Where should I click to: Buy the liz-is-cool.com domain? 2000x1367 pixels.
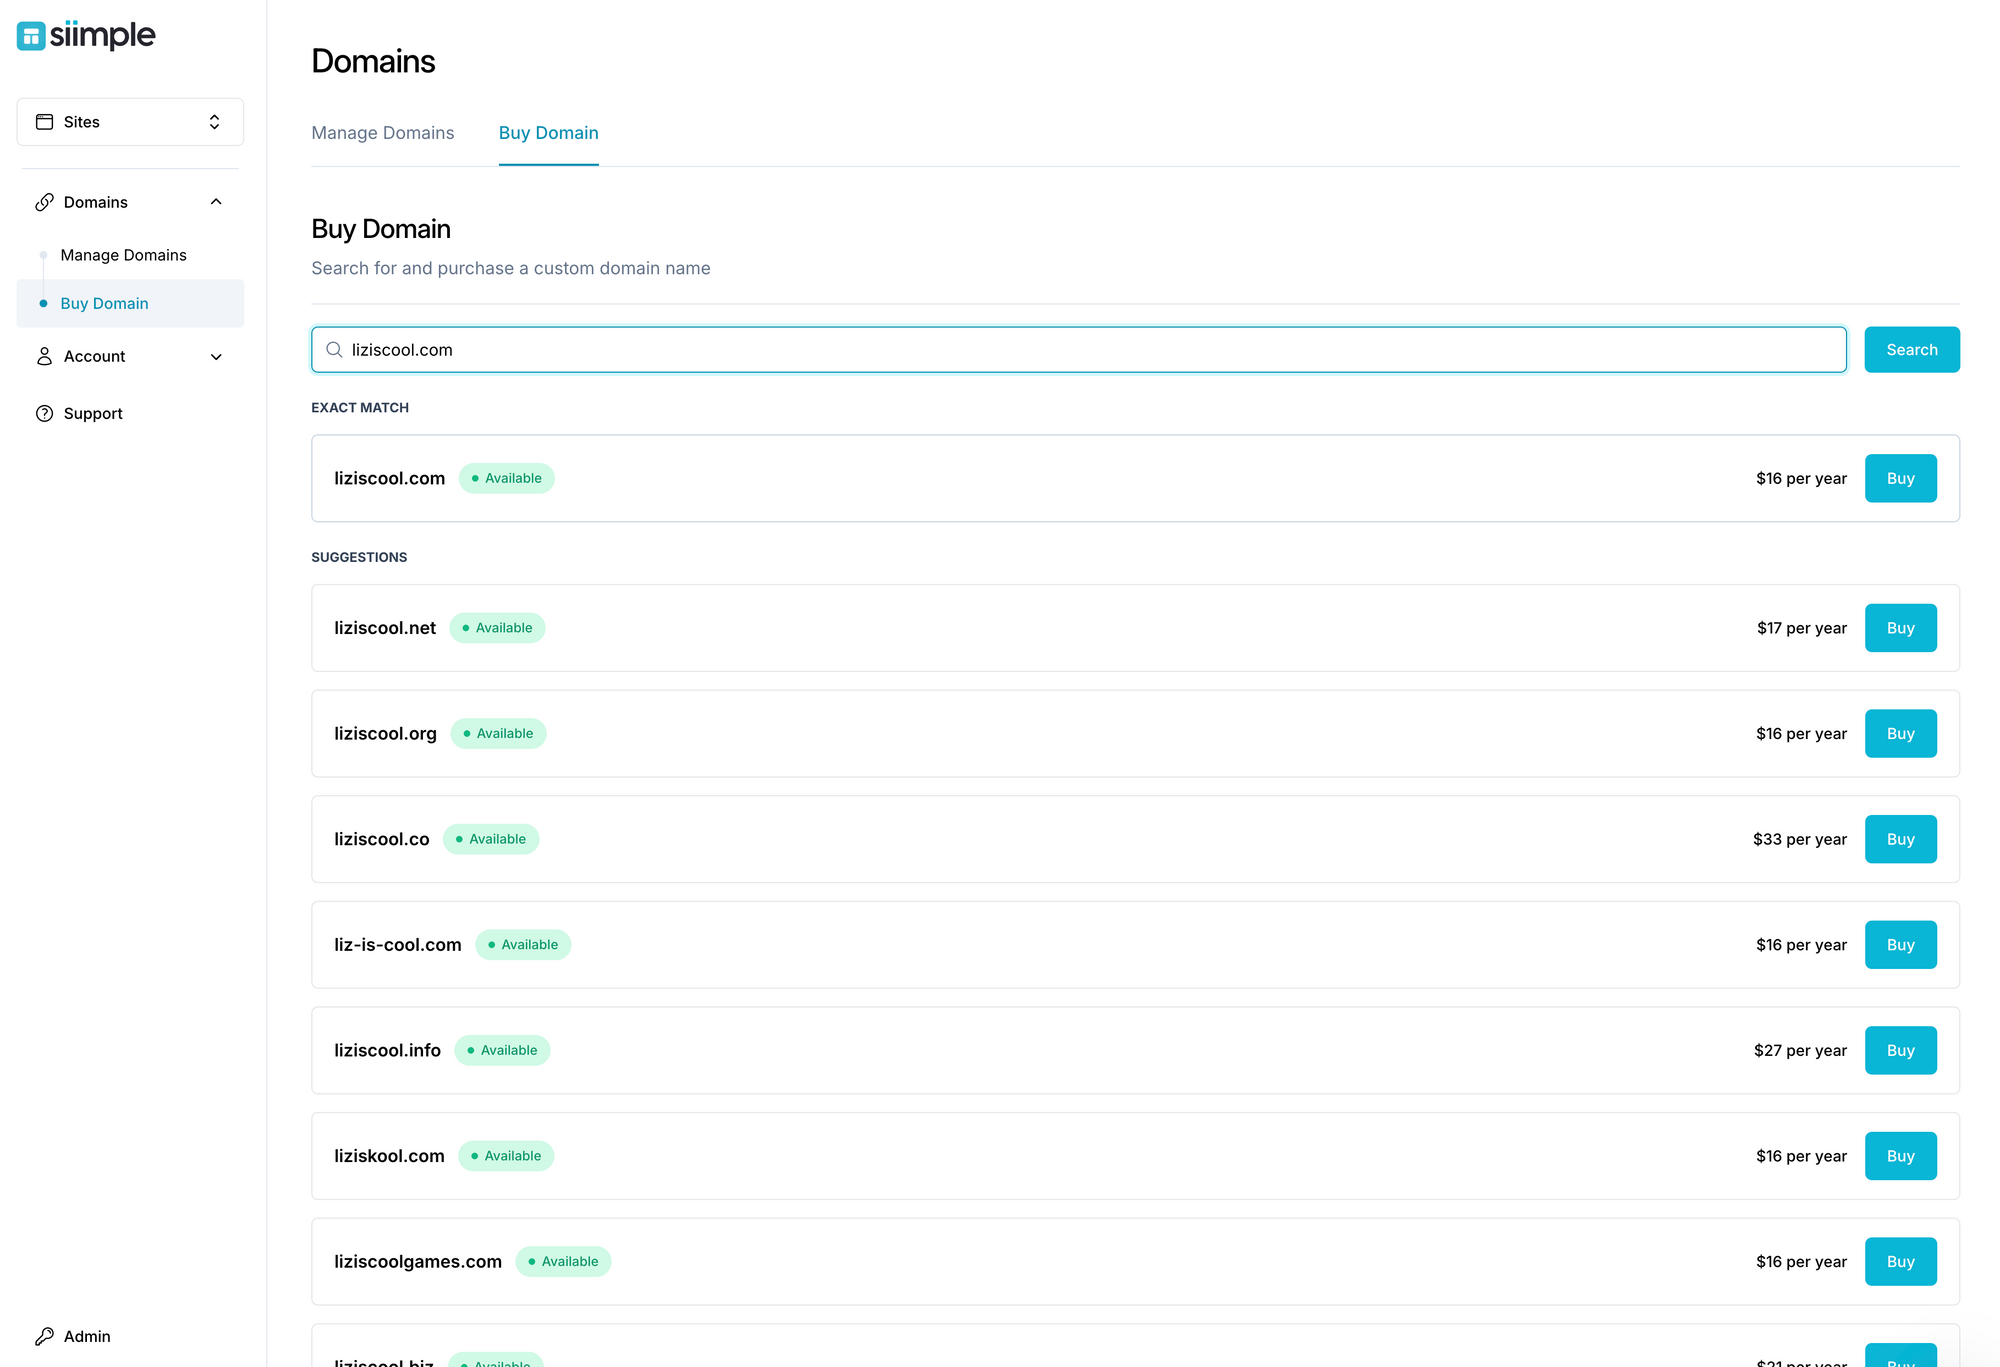coord(1900,945)
